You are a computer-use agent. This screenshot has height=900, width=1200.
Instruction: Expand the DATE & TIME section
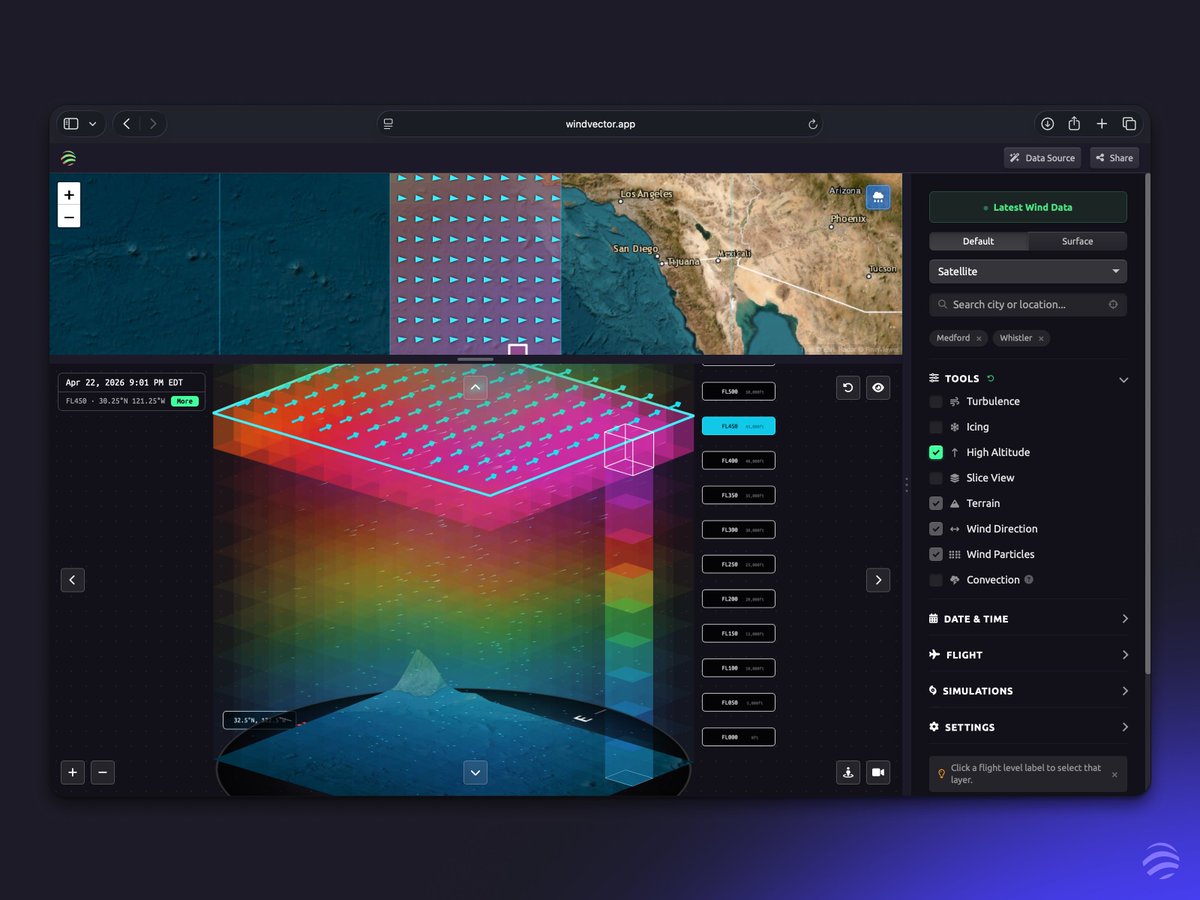click(1028, 619)
